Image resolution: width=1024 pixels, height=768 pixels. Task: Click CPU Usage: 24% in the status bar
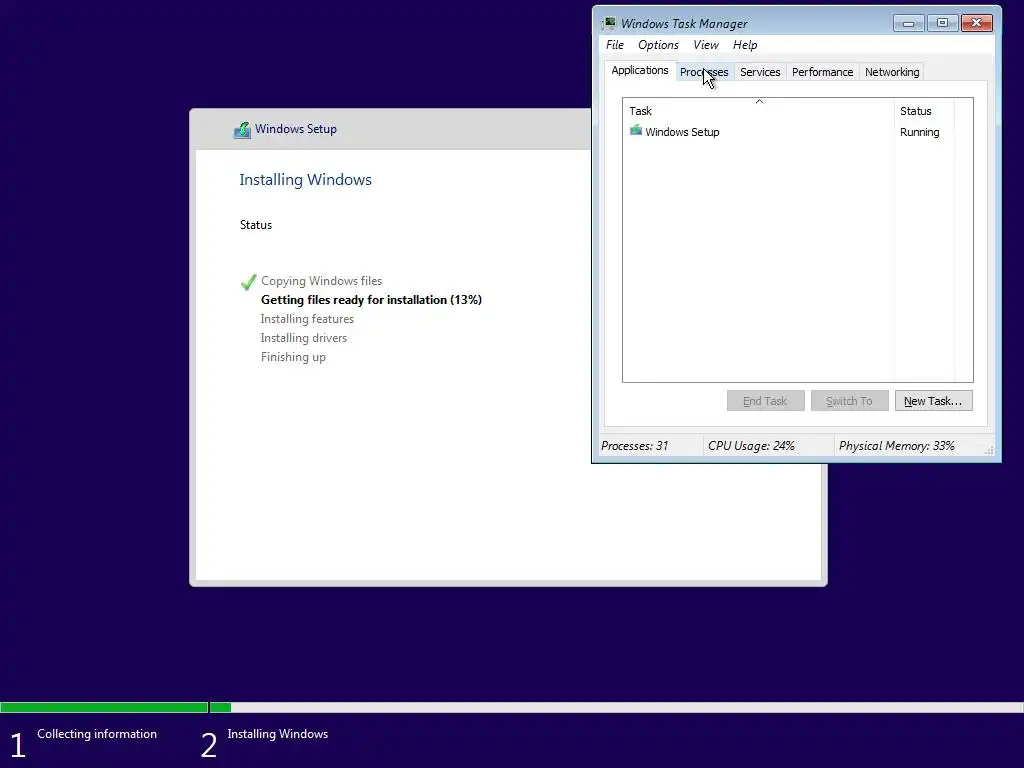tap(751, 446)
